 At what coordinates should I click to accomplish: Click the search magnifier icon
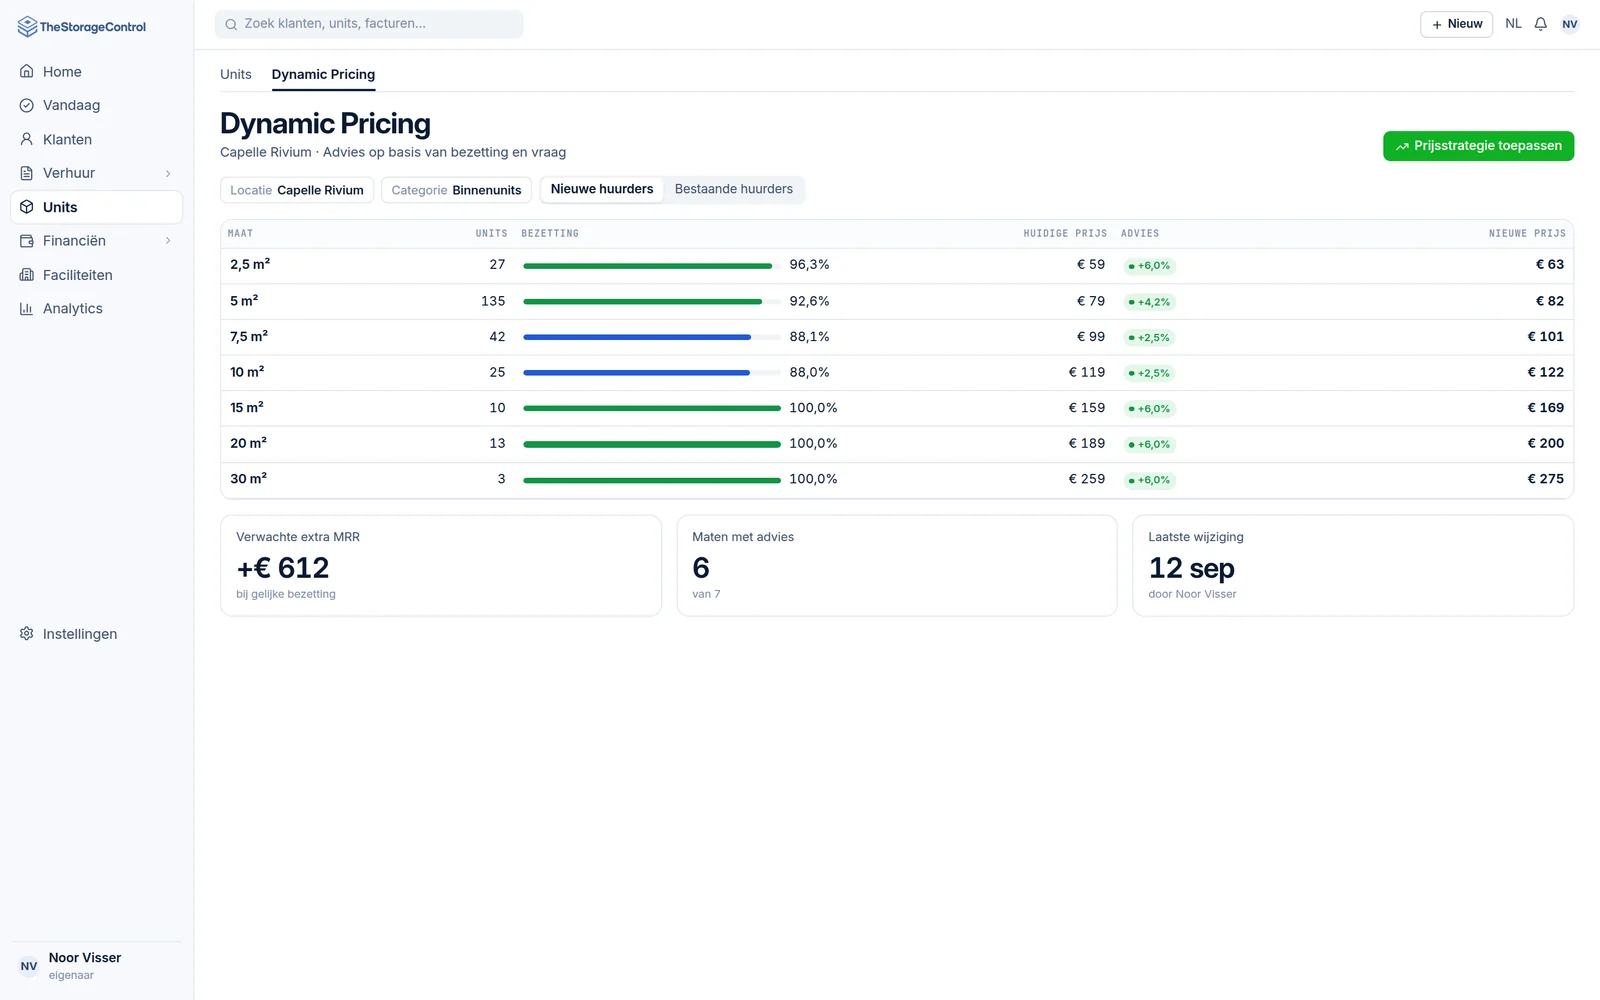click(x=231, y=24)
